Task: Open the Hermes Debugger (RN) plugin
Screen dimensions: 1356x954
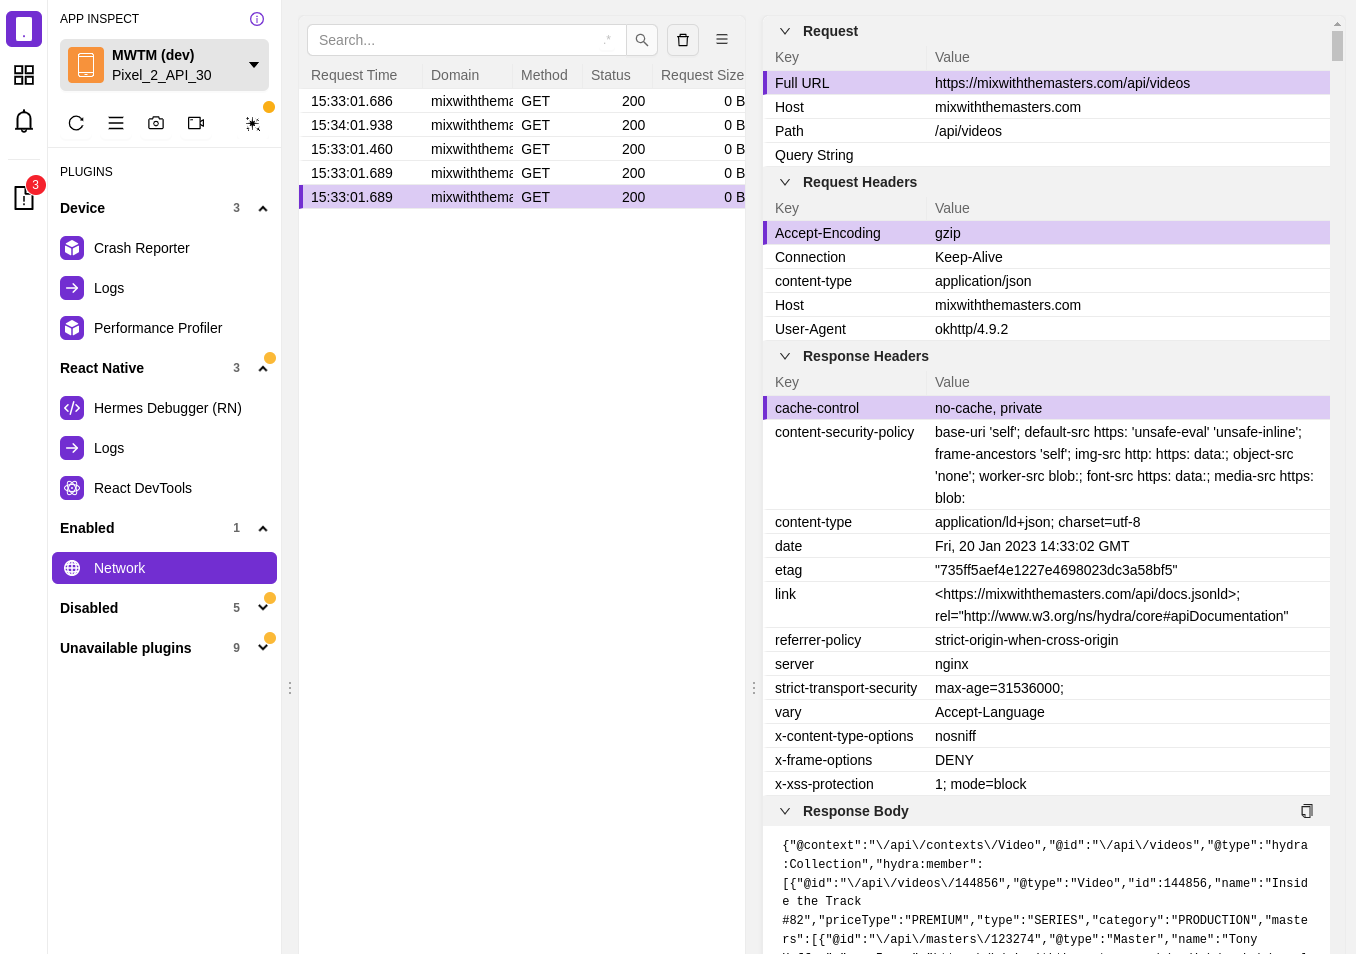Action: [x=164, y=408]
